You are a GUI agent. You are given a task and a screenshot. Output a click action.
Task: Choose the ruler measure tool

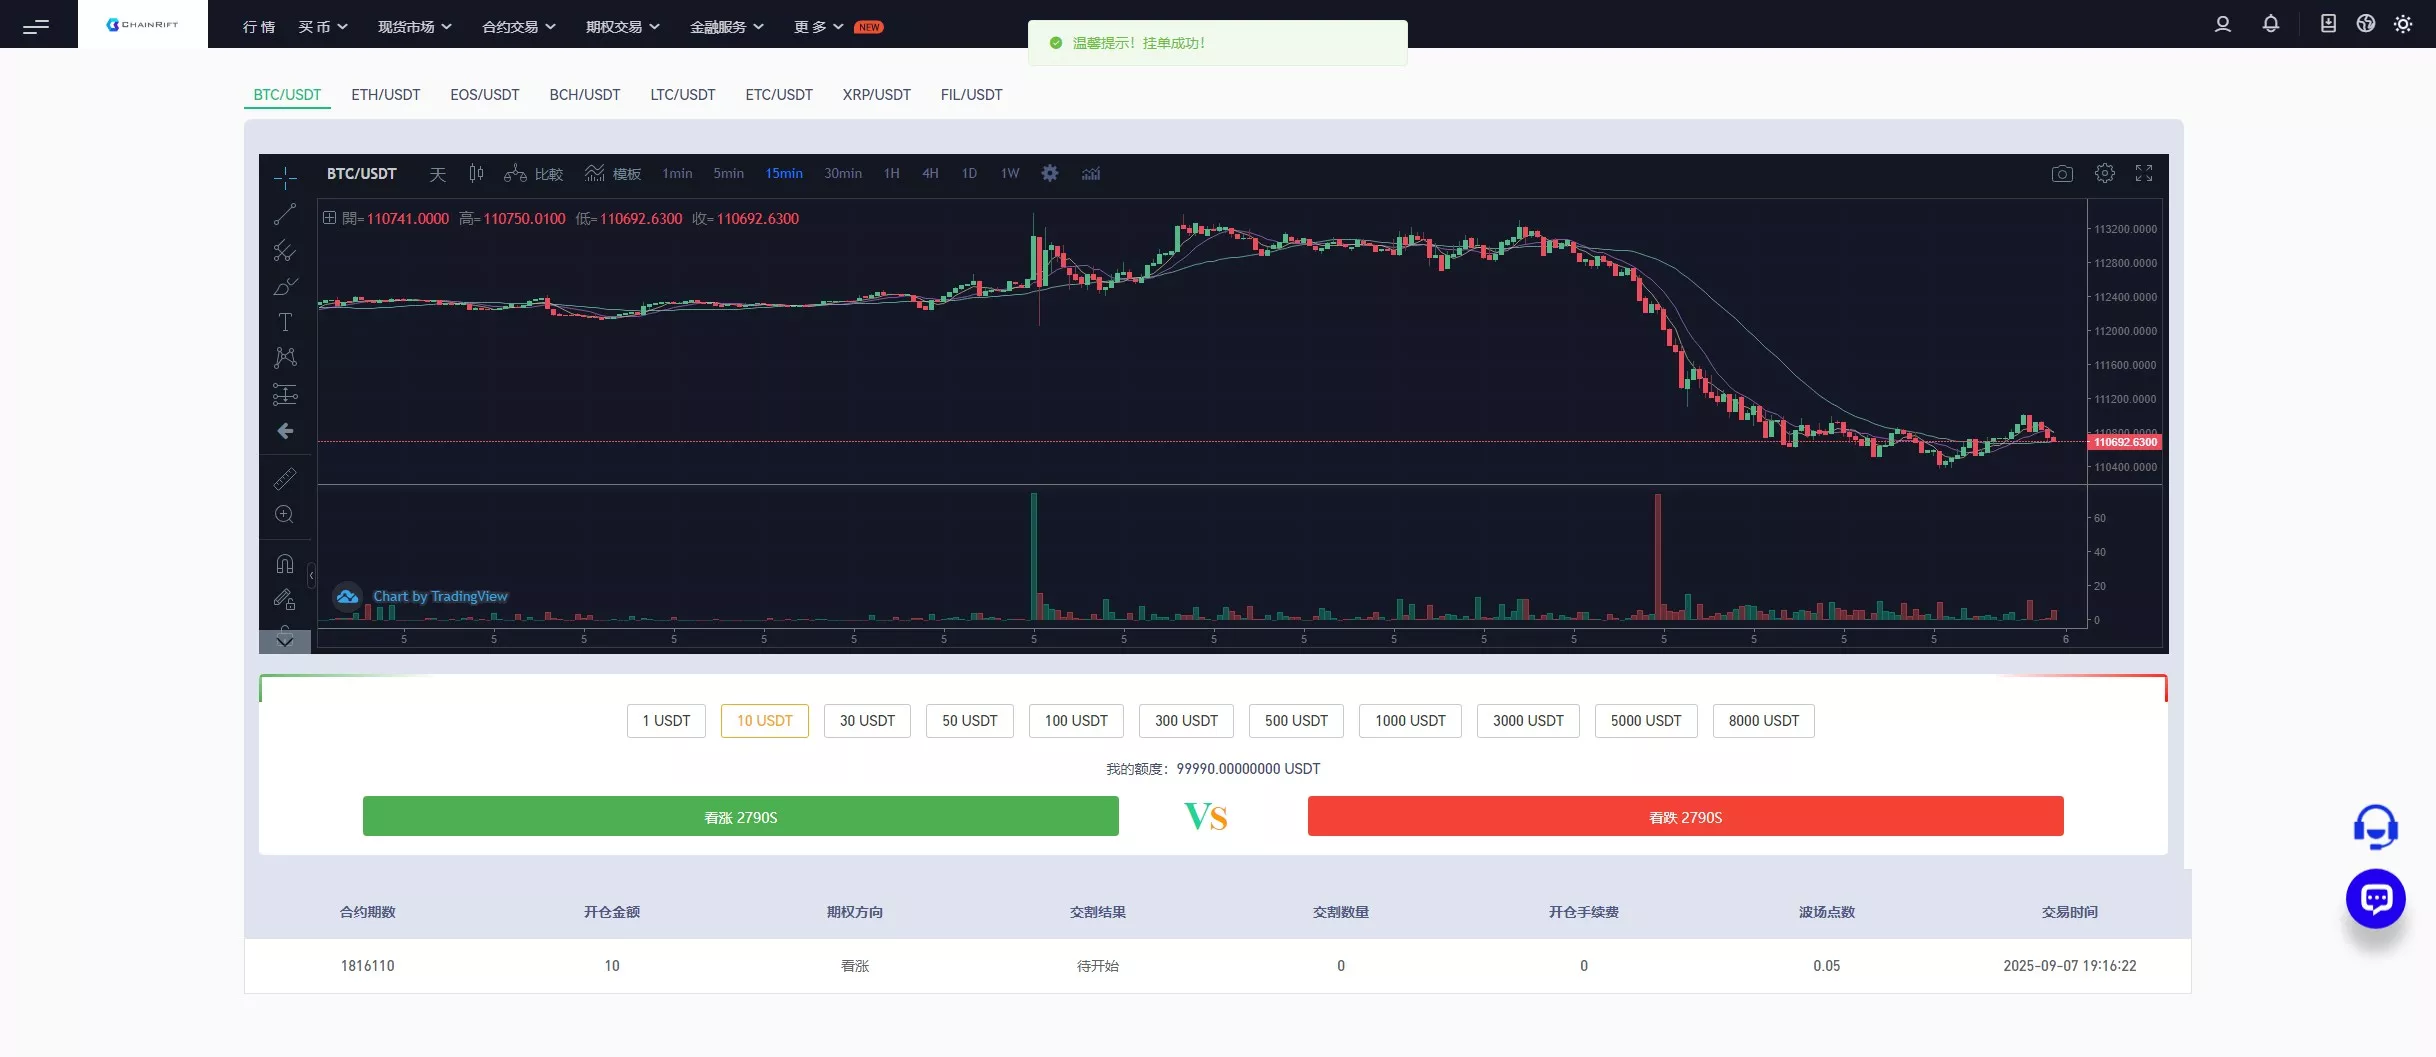coord(285,479)
